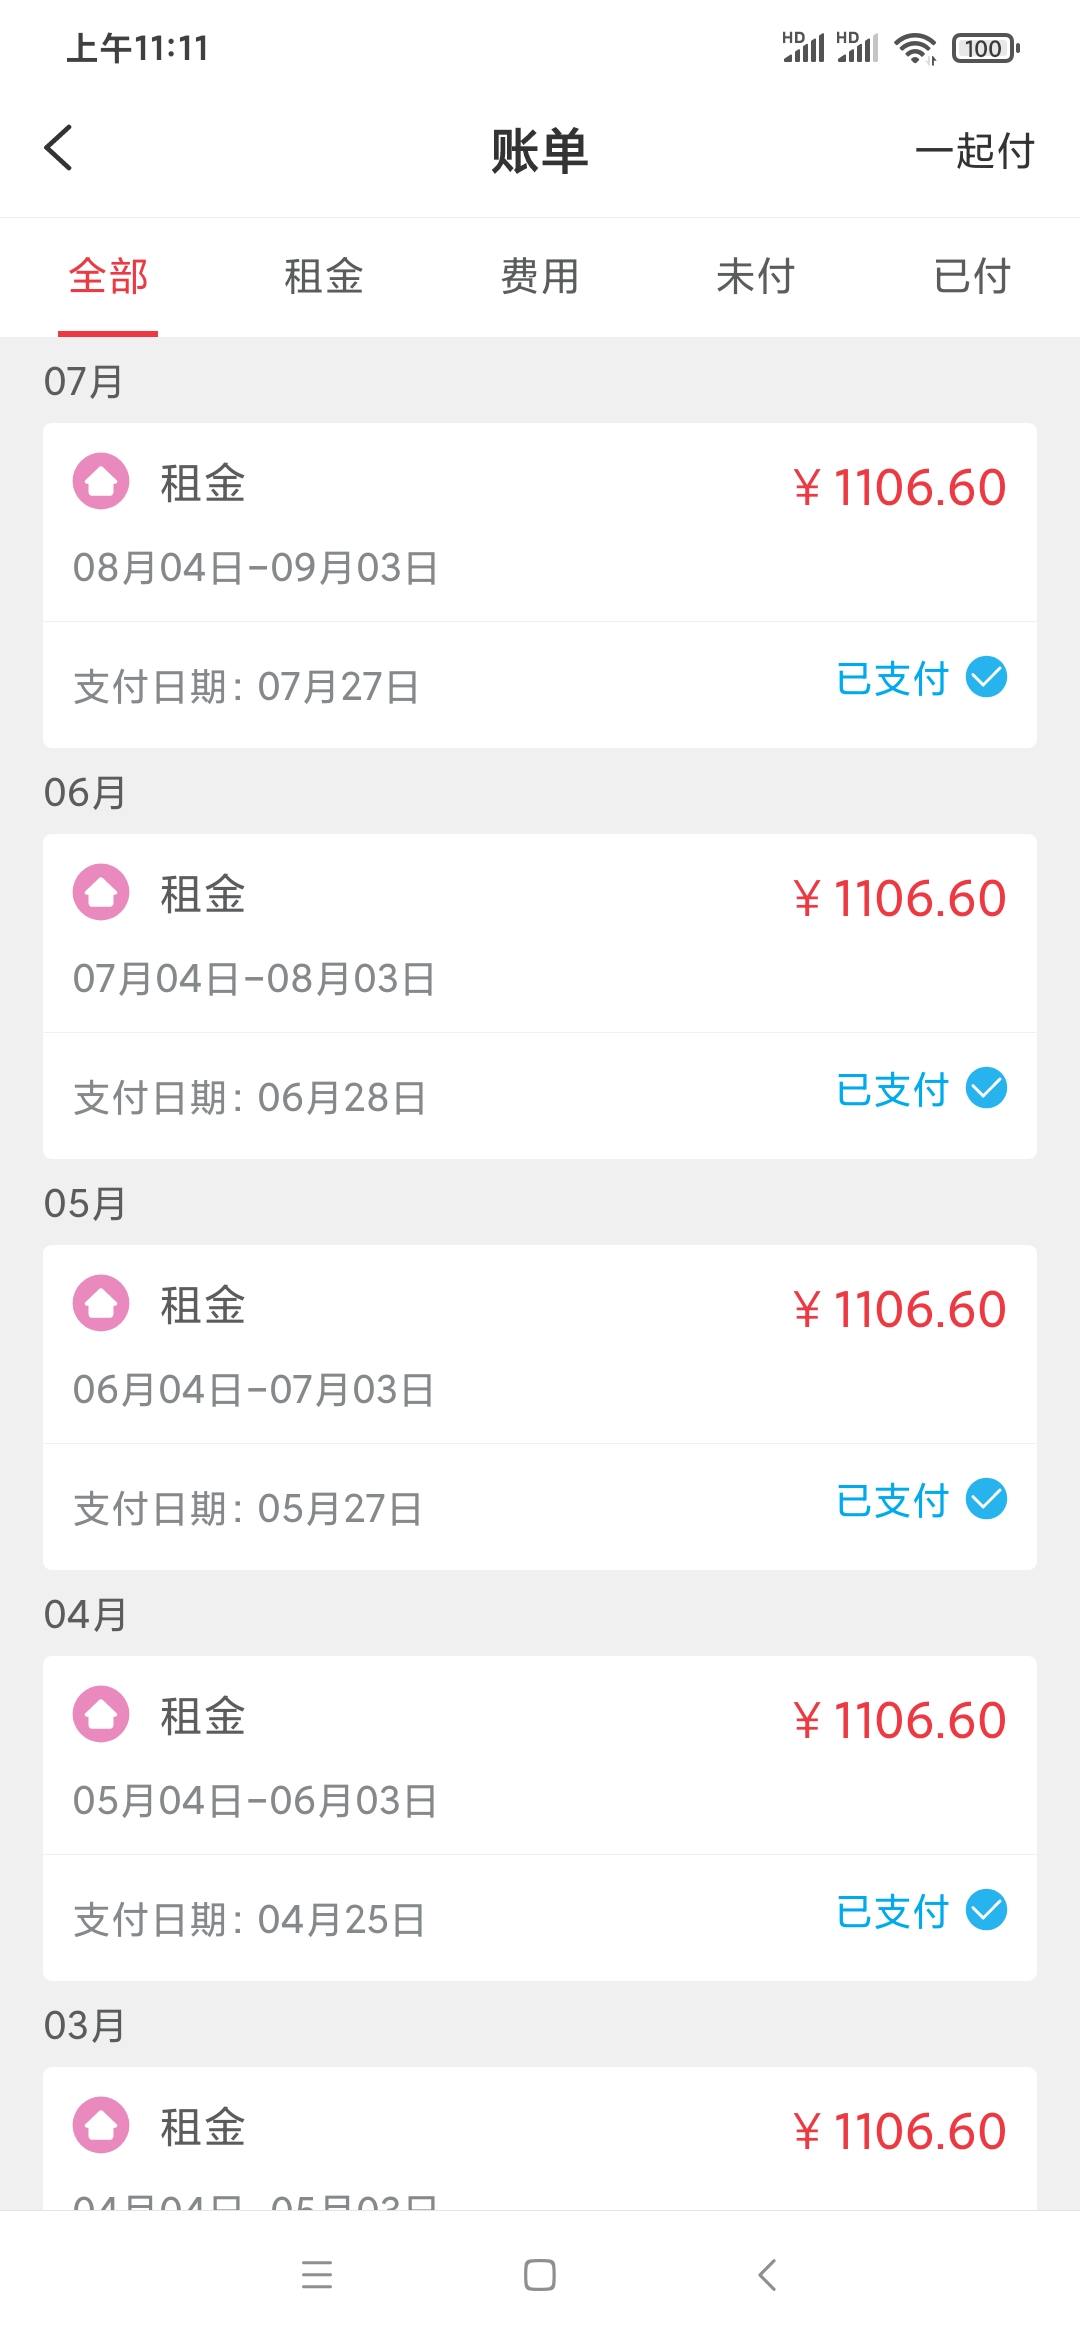Switch to the 租金 tab
Viewport: 1080px width, 2340px height.
click(324, 277)
